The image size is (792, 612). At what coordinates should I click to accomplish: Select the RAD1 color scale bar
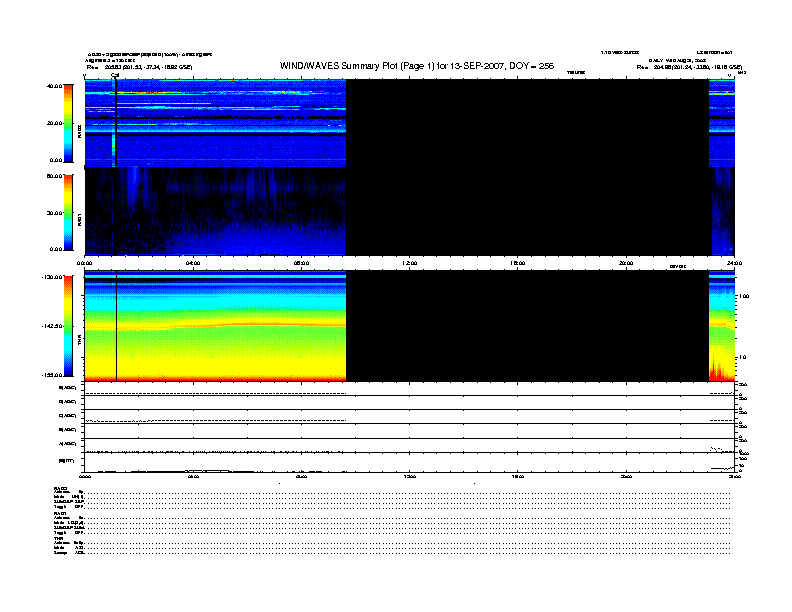tap(68, 213)
